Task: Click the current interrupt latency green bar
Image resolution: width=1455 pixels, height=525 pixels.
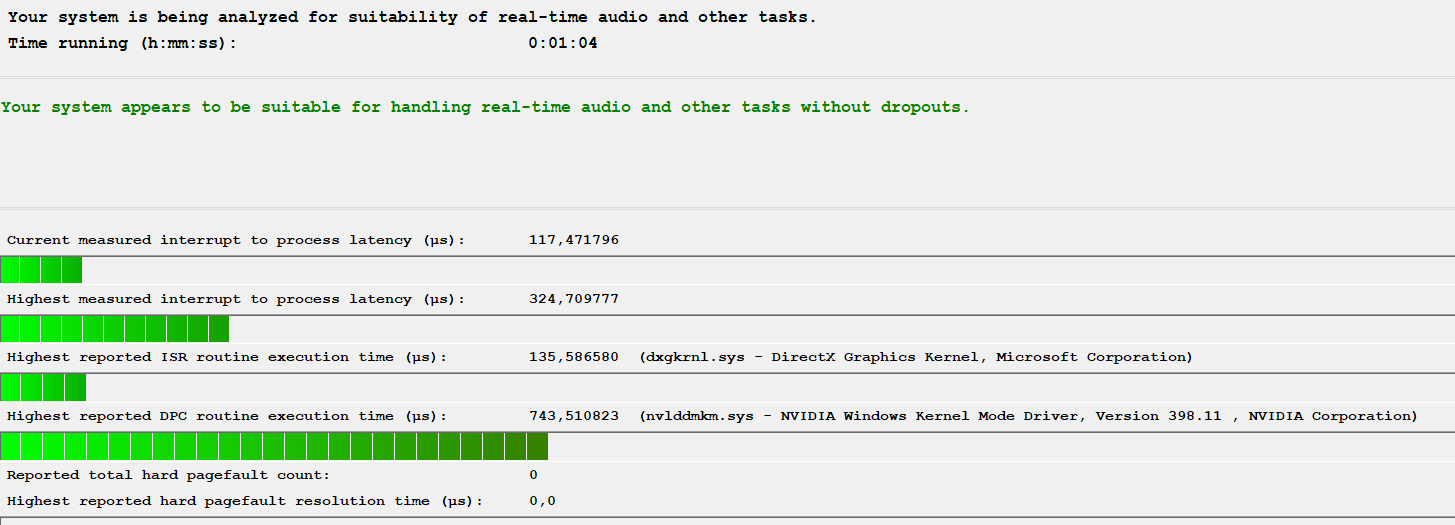Action: coord(41,270)
